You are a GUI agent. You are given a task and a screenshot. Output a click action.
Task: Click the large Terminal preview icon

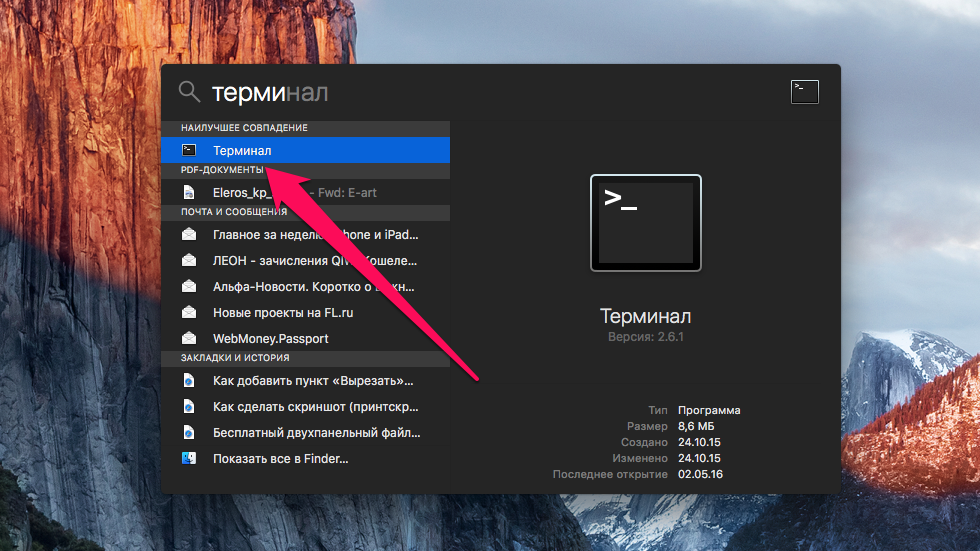[x=646, y=223]
